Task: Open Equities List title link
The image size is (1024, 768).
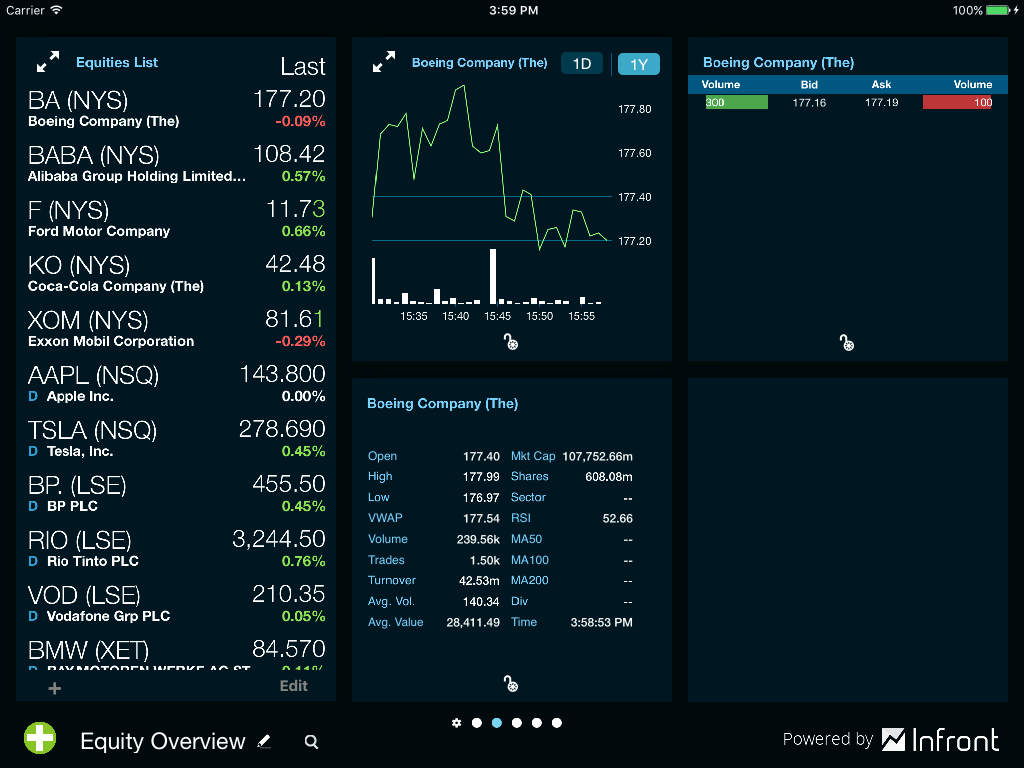Action: pyautogui.click(x=117, y=62)
